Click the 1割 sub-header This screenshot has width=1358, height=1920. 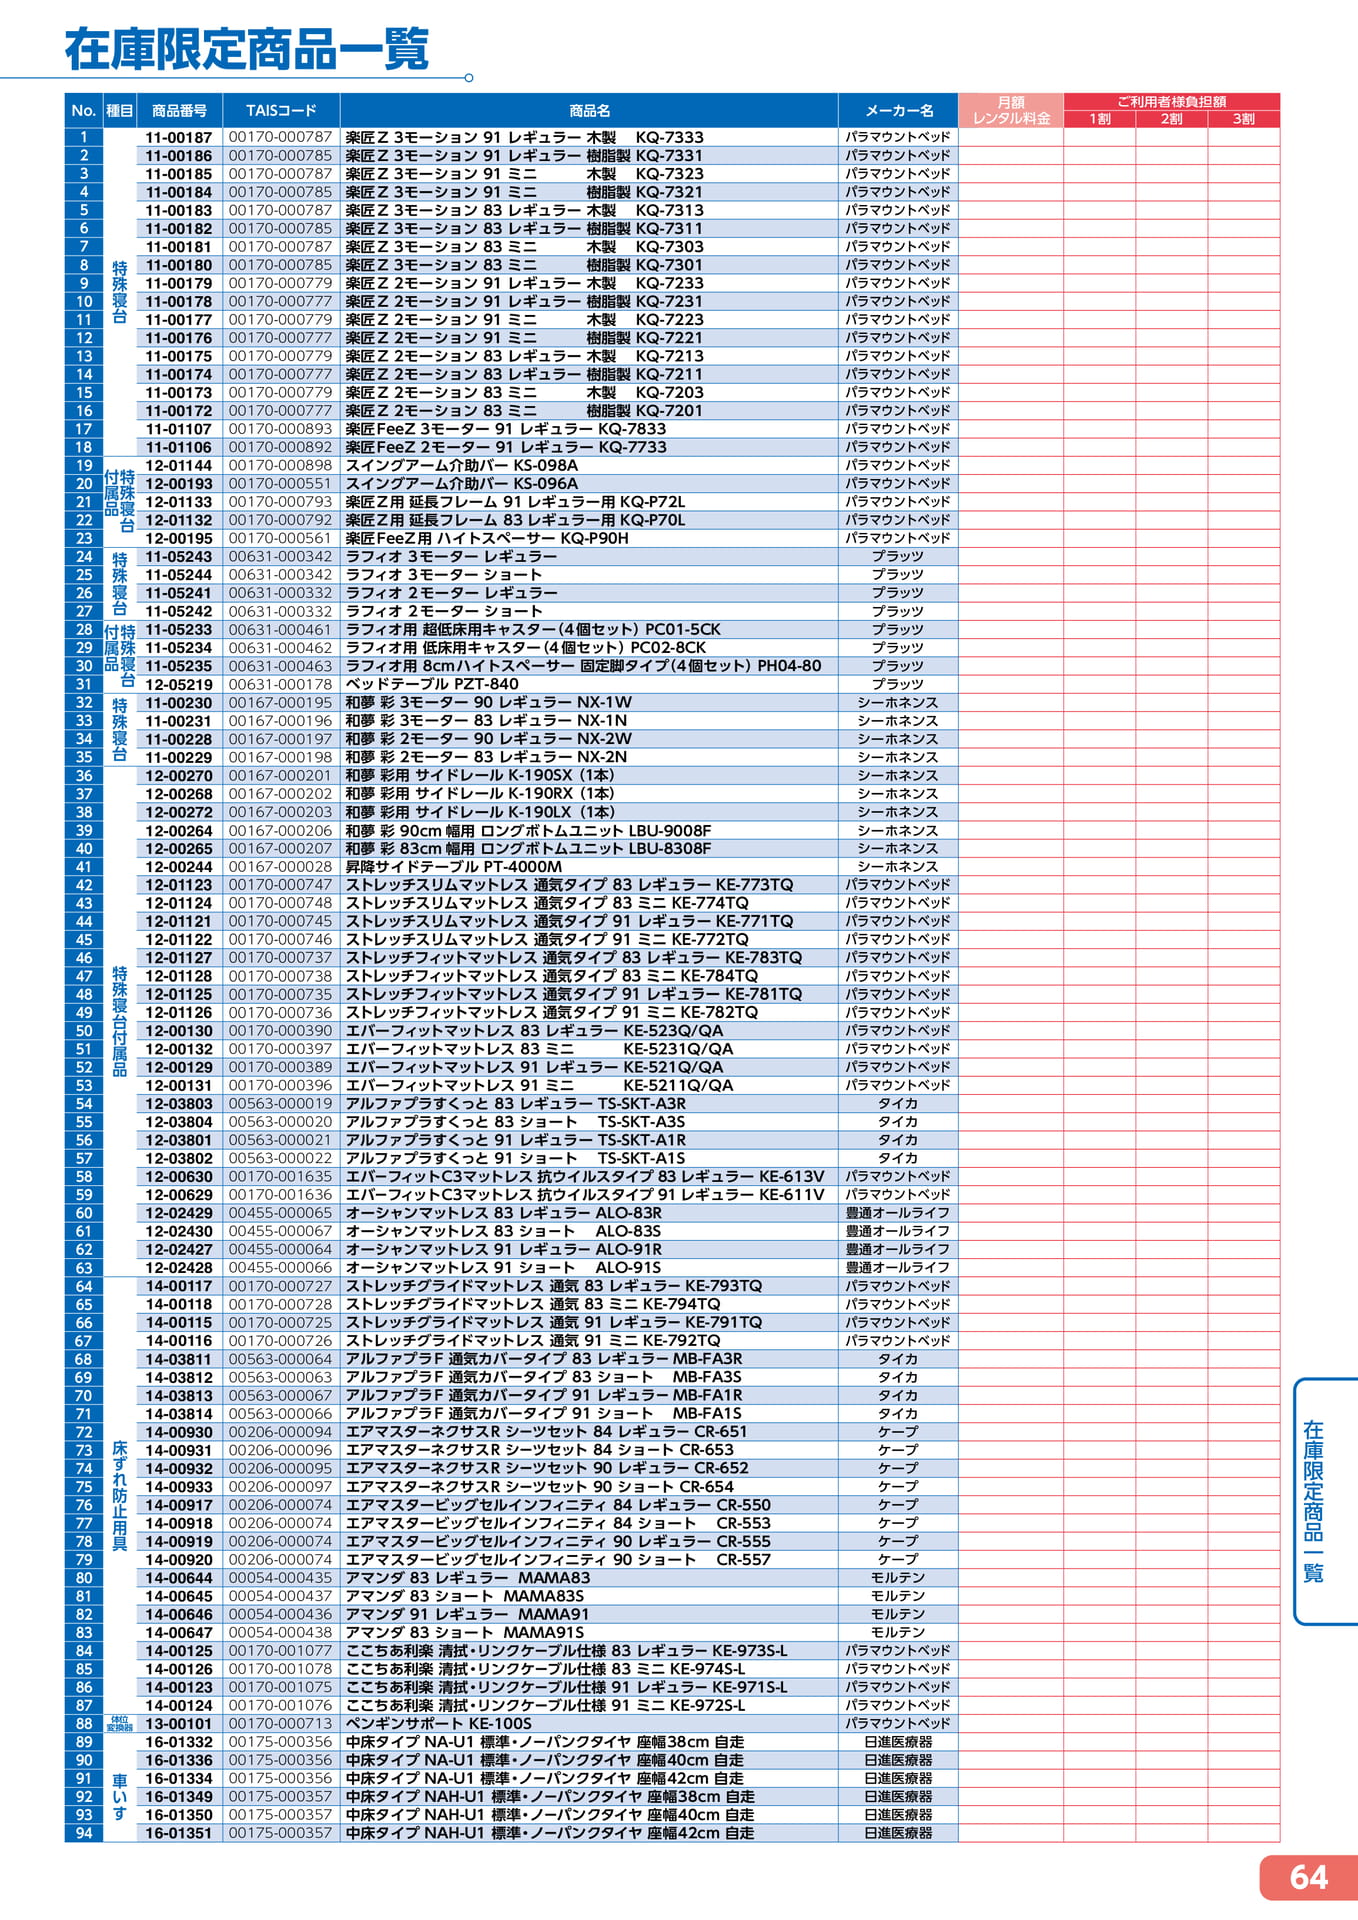pos(1100,119)
